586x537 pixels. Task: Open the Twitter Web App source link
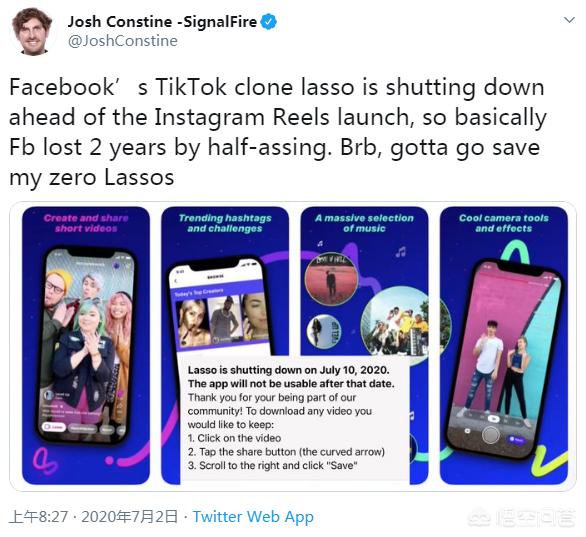click(253, 517)
